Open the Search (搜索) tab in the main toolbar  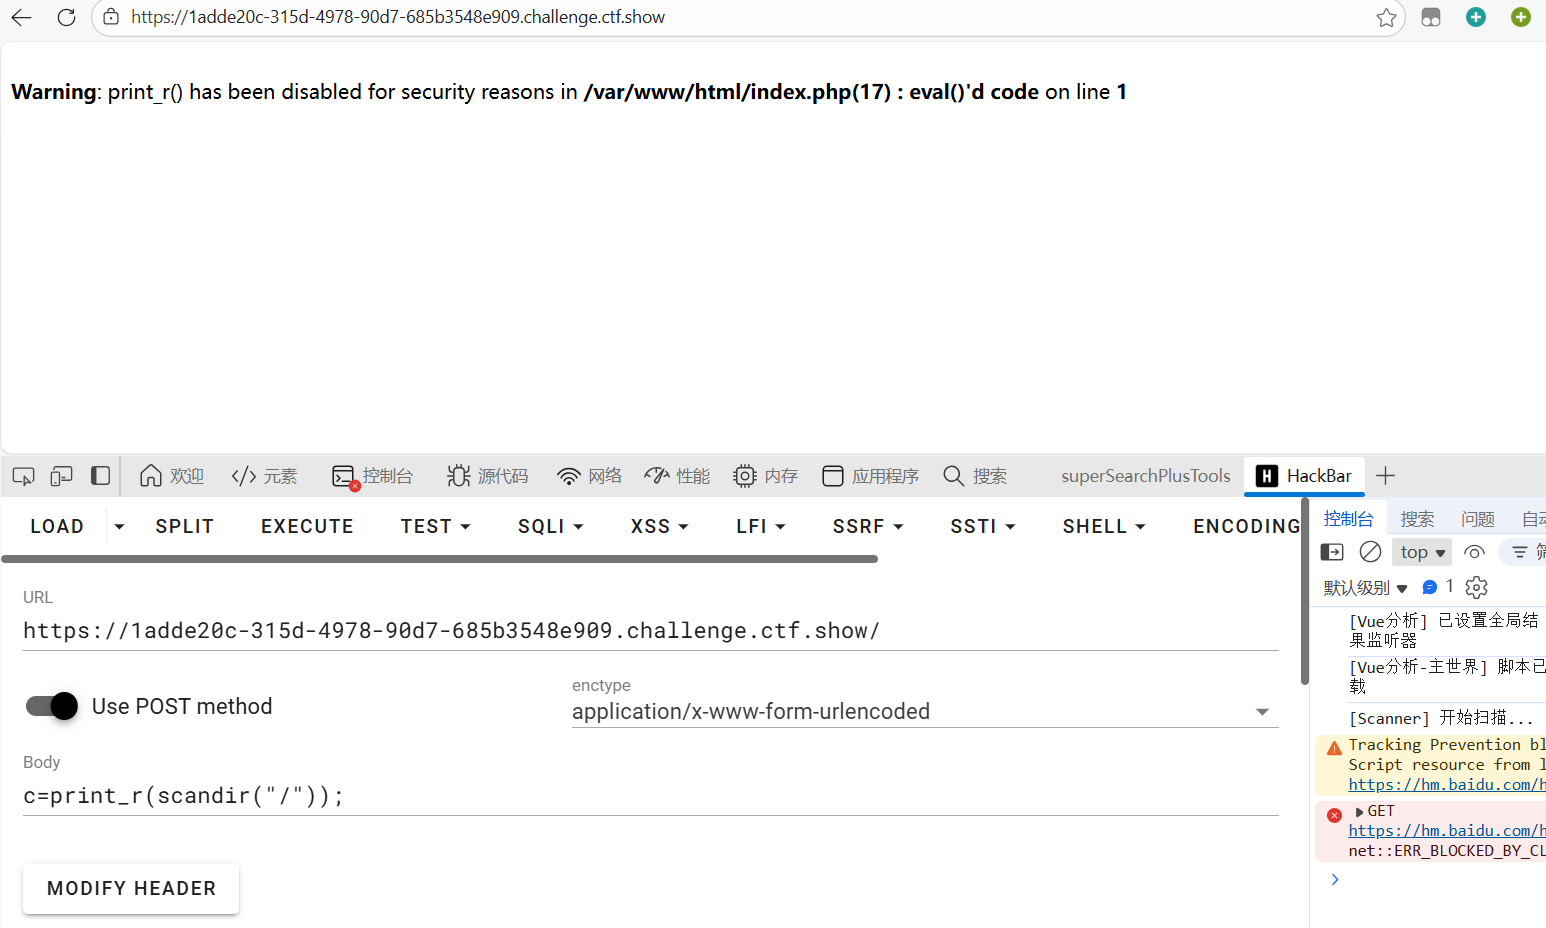(975, 476)
